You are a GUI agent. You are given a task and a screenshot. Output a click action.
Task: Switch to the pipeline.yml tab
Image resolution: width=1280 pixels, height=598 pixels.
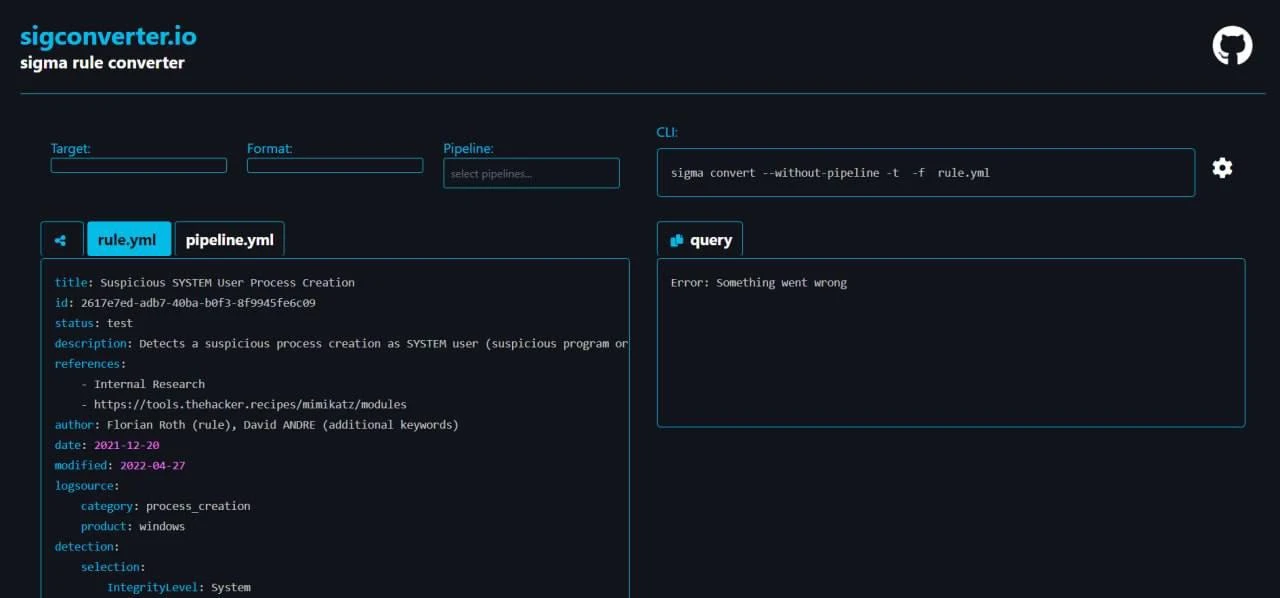coord(230,240)
